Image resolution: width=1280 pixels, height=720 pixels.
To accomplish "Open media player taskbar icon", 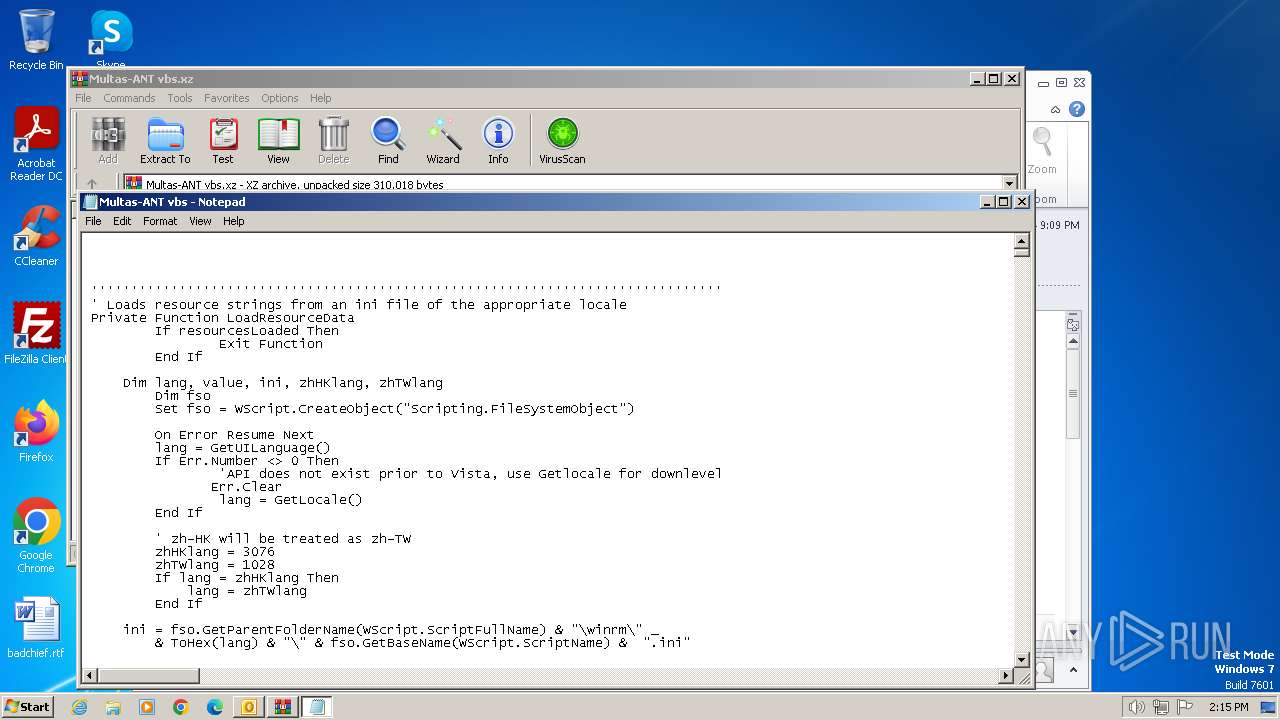I will coord(147,707).
